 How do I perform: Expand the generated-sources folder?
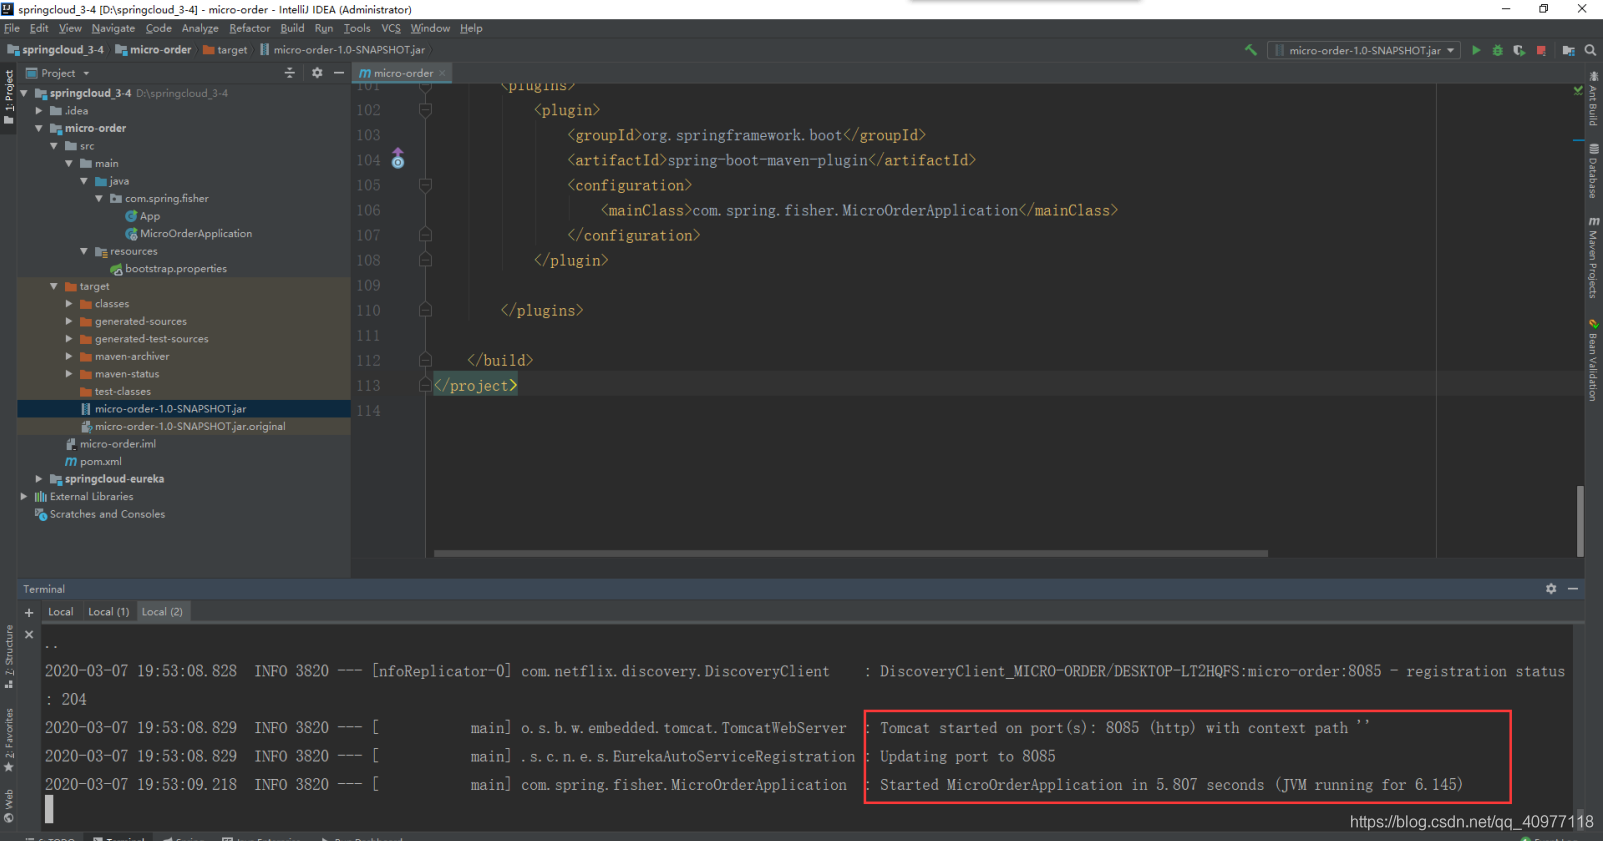(x=69, y=321)
